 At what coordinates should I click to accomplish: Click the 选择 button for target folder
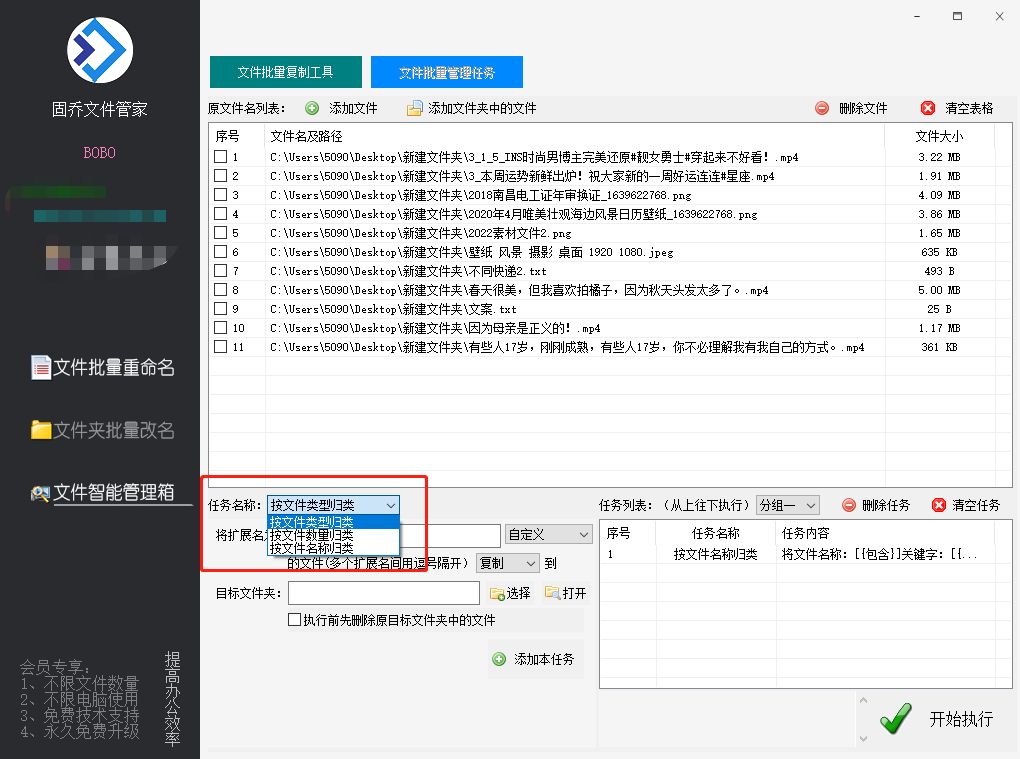[x=512, y=593]
